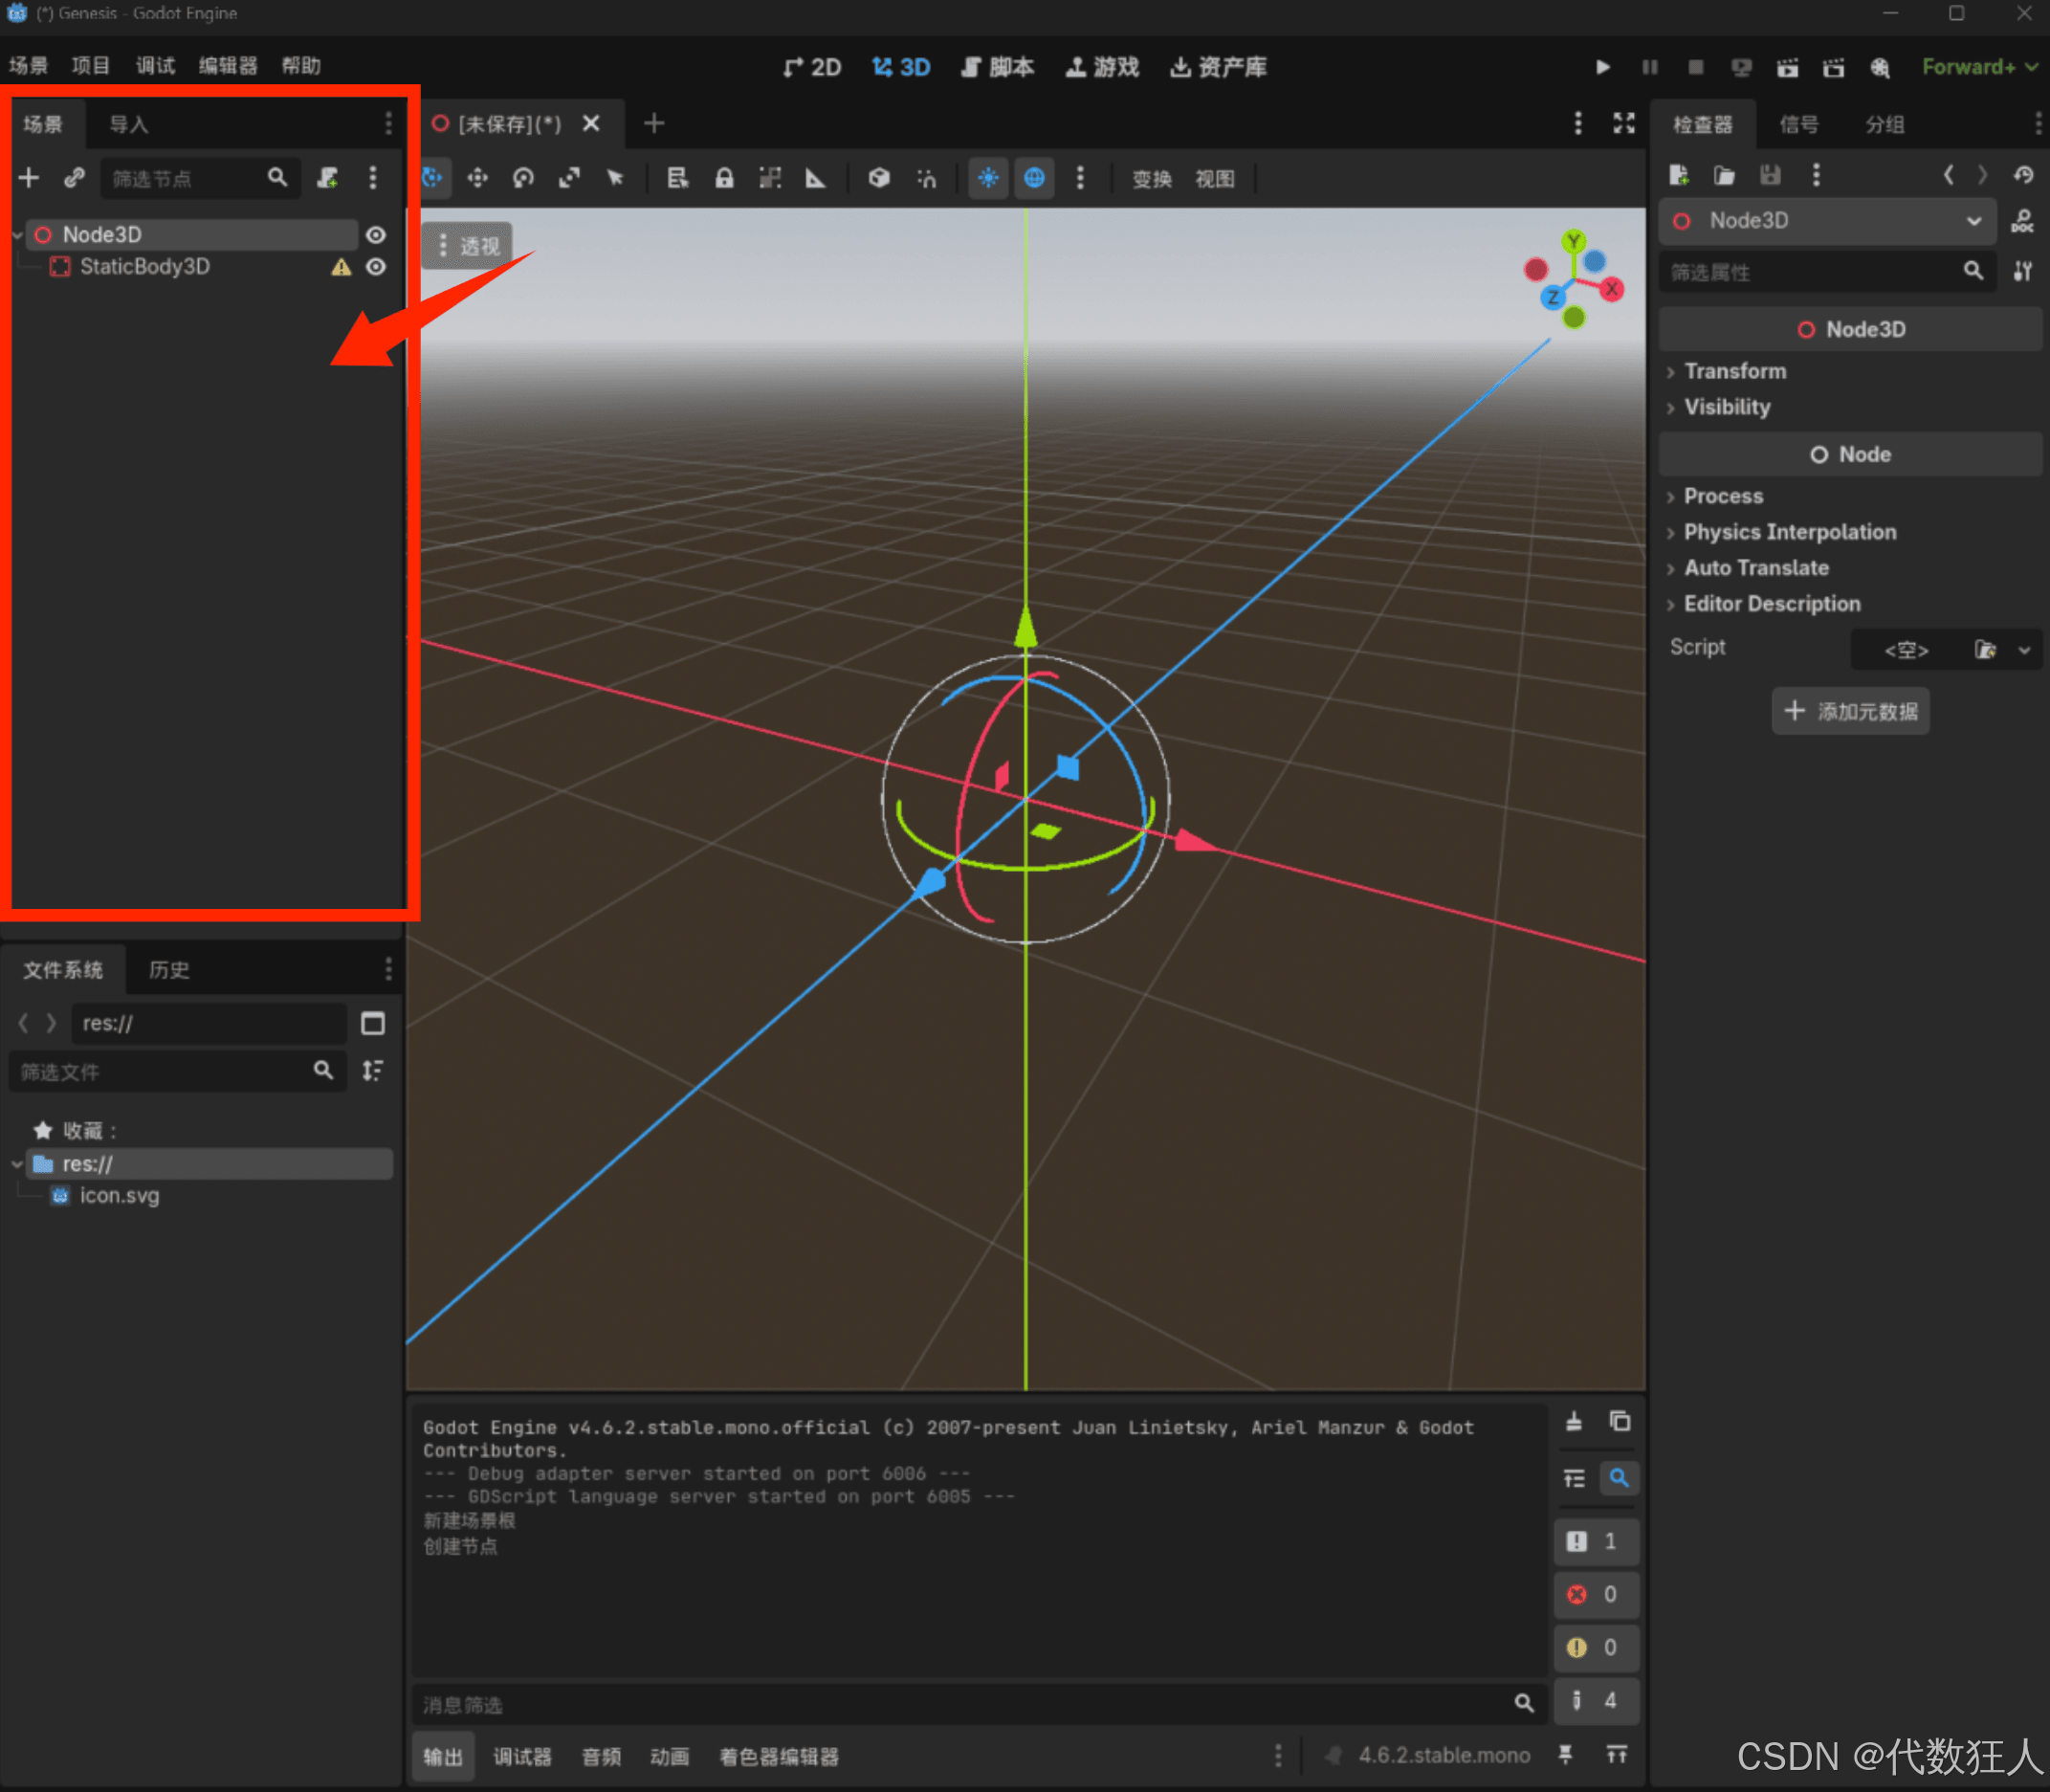This screenshot has height=1792, width=2050.
Task: Click the lock selected node icon
Action: tap(724, 178)
